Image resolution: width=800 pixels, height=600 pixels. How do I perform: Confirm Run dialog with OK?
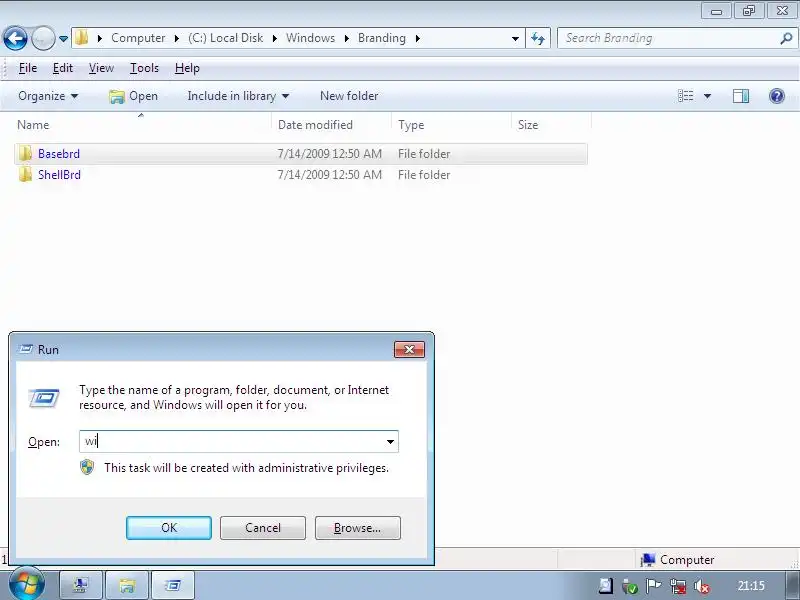(169, 528)
